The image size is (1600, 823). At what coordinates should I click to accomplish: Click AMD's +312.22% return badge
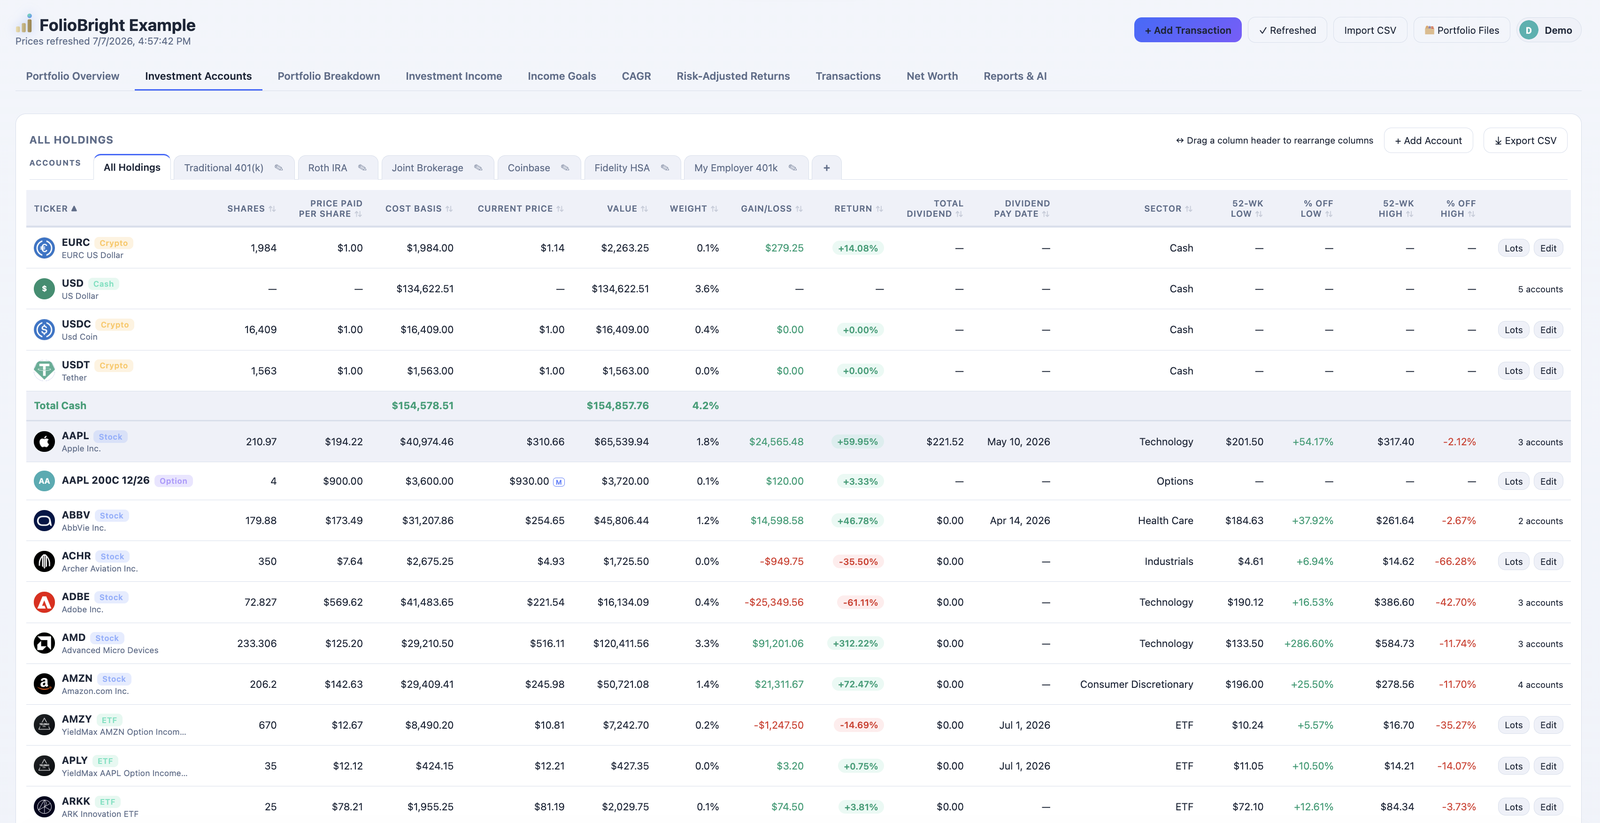coord(855,644)
